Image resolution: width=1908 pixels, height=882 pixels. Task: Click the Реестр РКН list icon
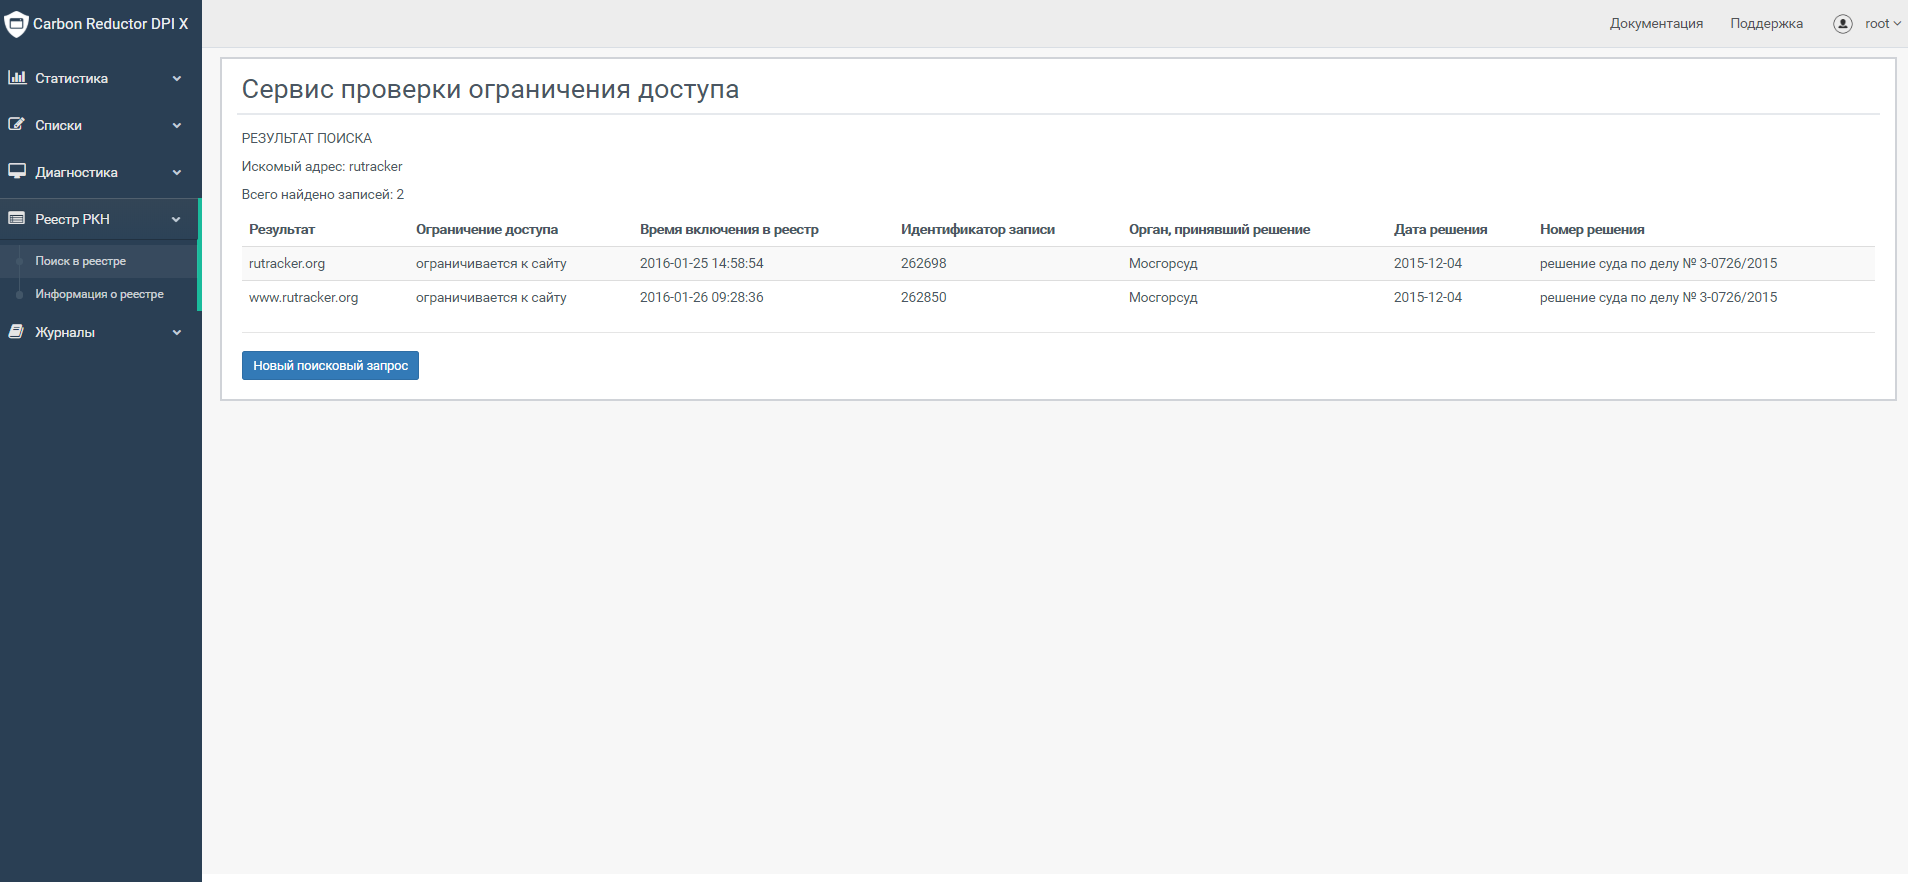17,218
